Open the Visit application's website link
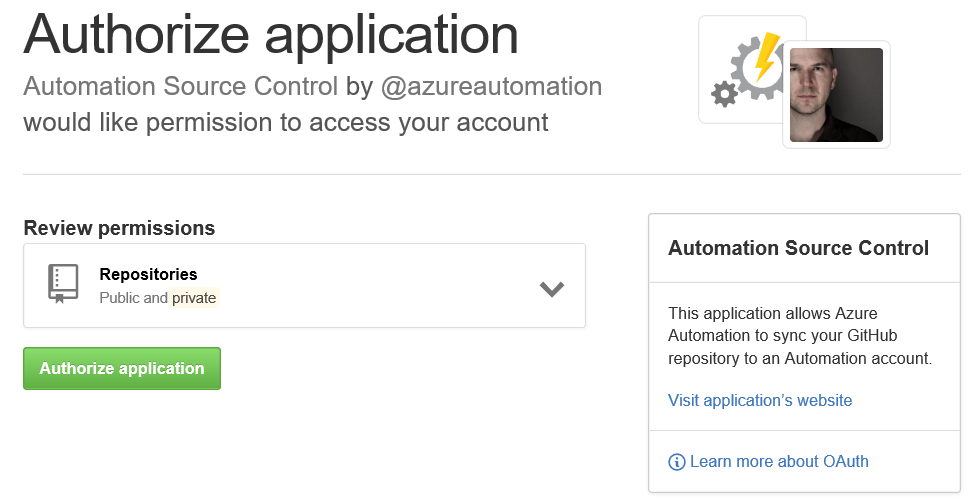This screenshot has width=973, height=503. (760, 400)
